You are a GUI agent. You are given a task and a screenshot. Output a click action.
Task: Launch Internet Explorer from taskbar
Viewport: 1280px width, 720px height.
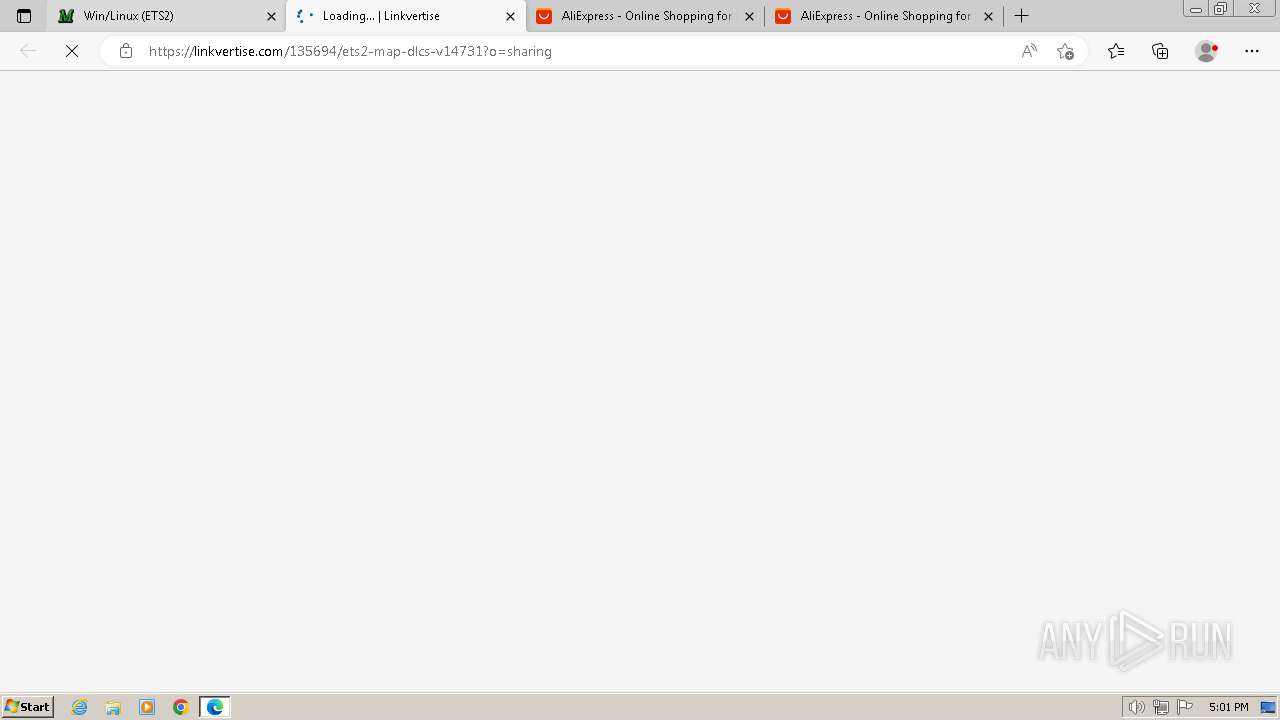coord(80,707)
